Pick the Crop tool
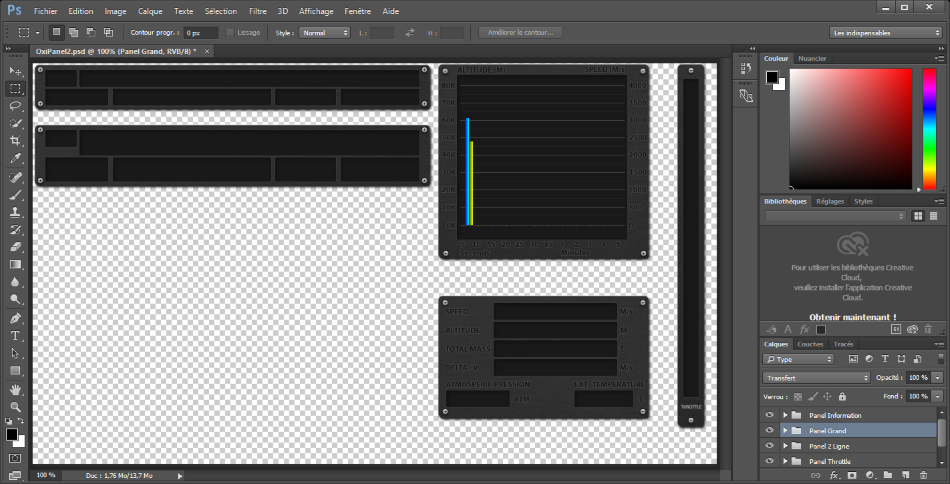Screen dimensions: 950x484 click(x=15, y=141)
